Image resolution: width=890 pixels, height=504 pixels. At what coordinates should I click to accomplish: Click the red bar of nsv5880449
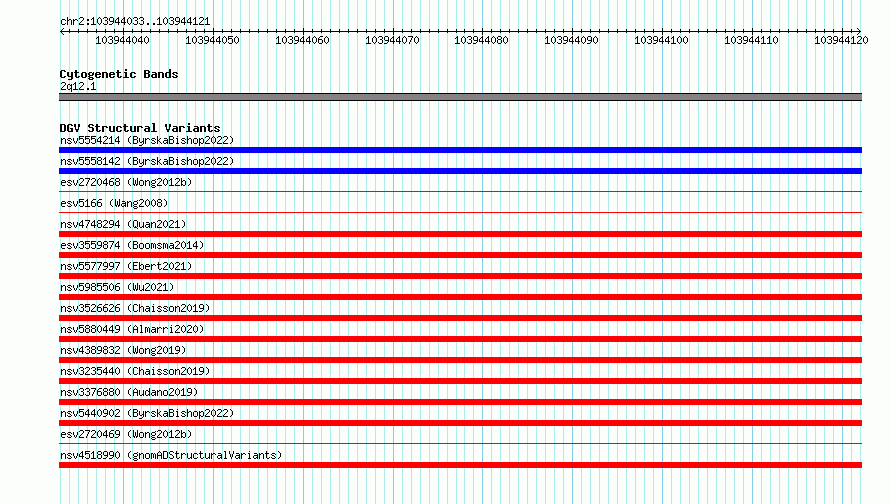(x=460, y=339)
